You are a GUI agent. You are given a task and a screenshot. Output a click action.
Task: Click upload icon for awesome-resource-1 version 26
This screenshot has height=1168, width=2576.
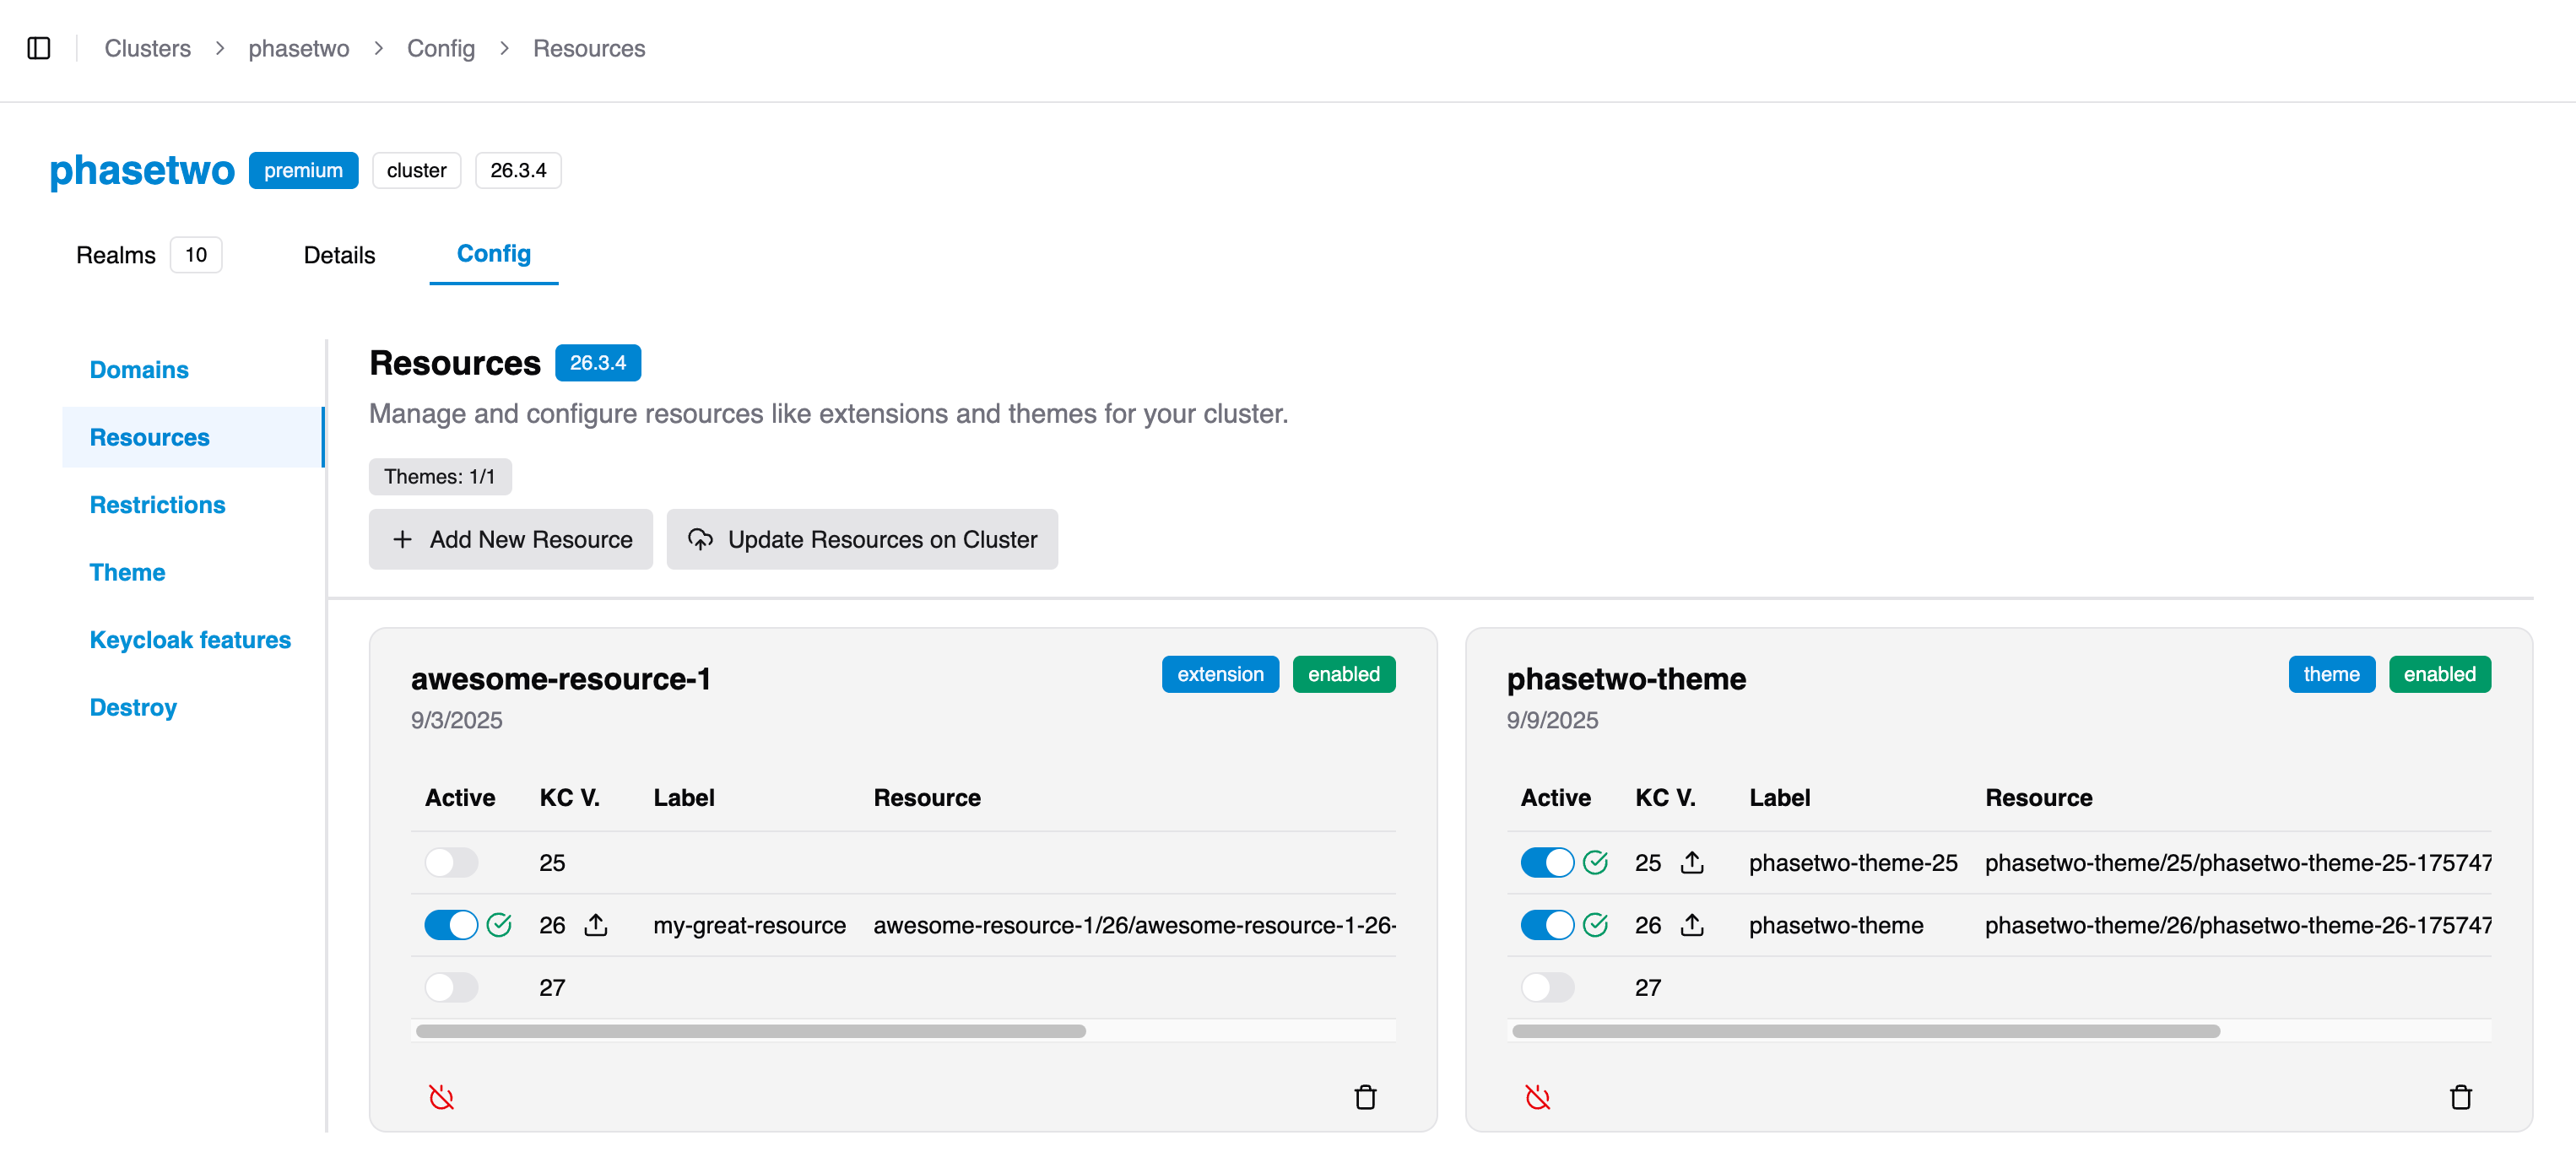coord(596,924)
